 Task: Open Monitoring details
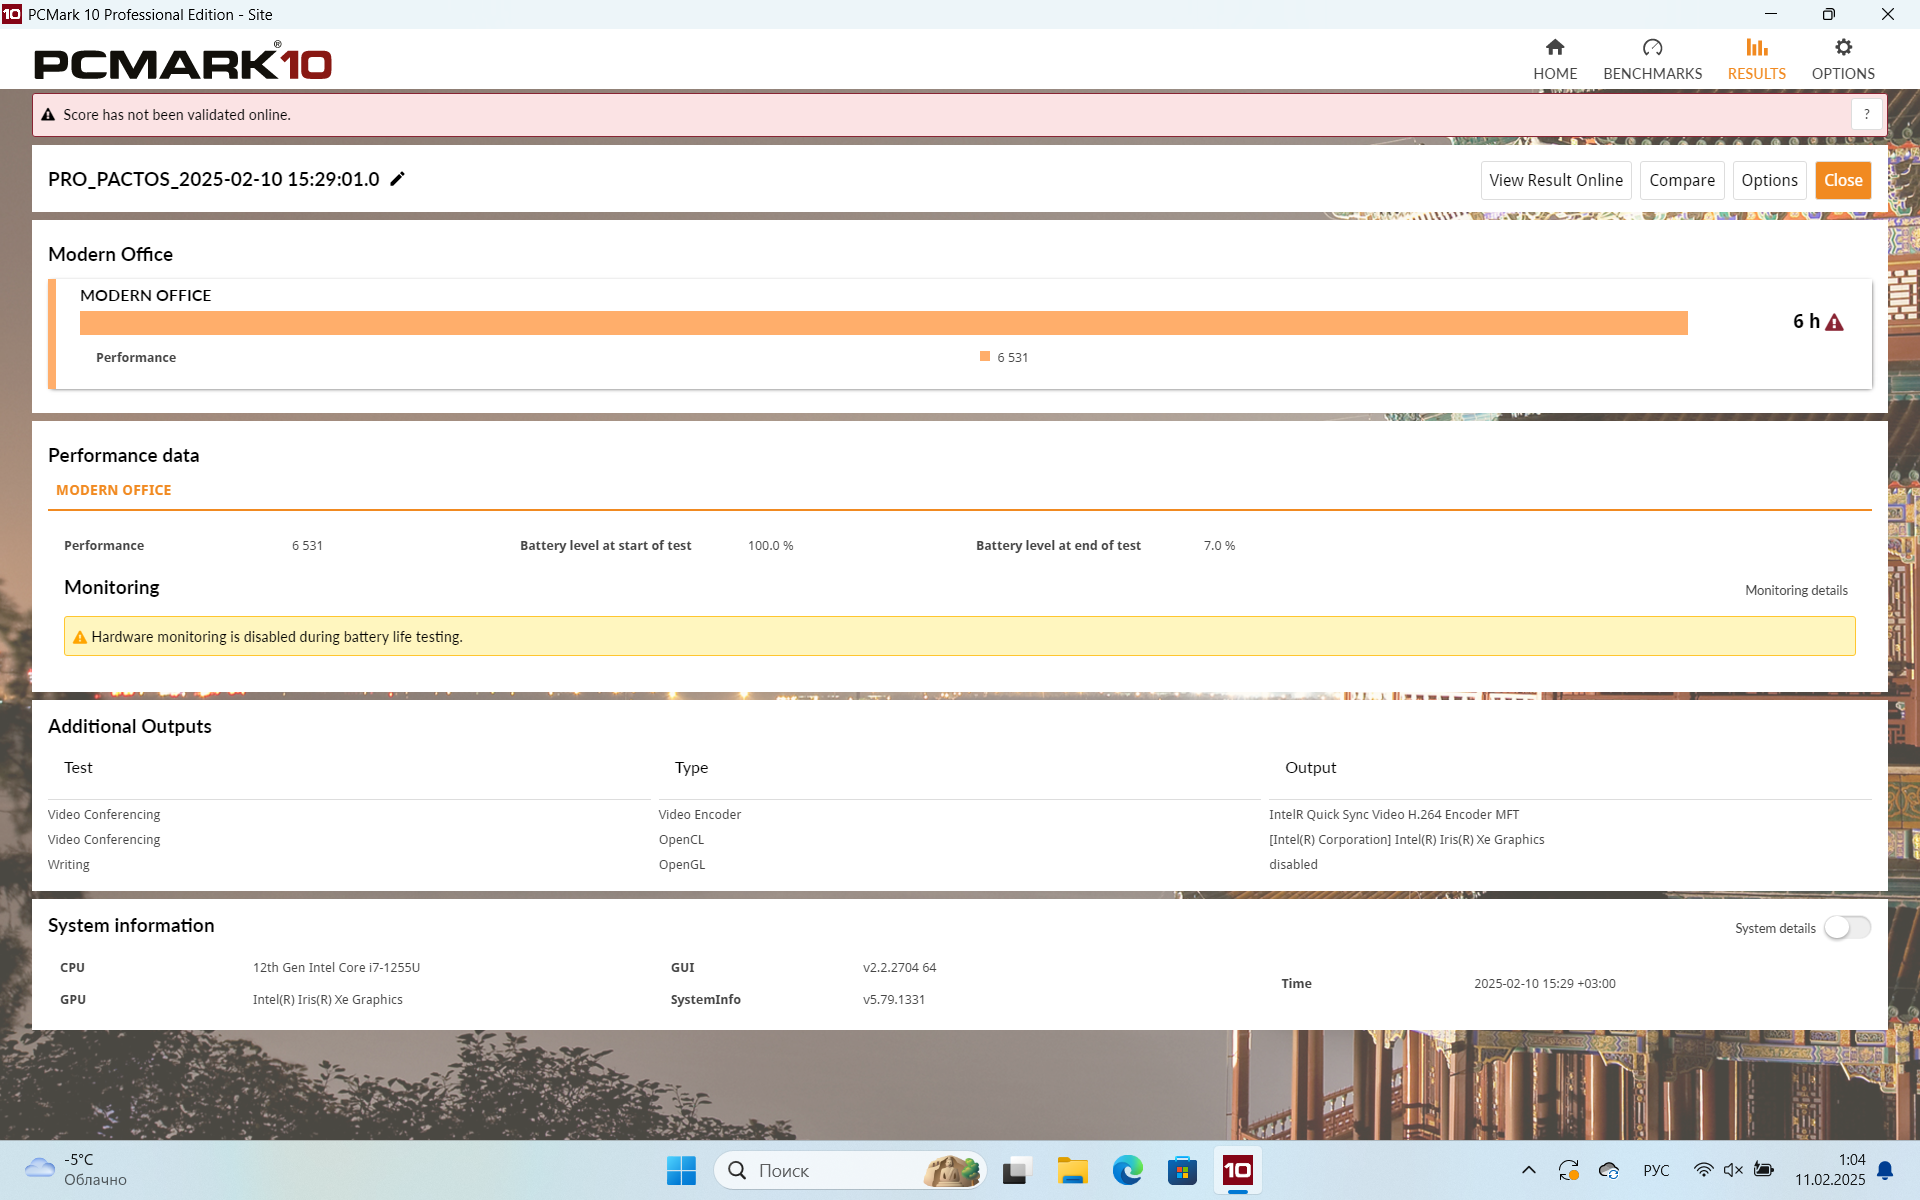[x=1796, y=590]
